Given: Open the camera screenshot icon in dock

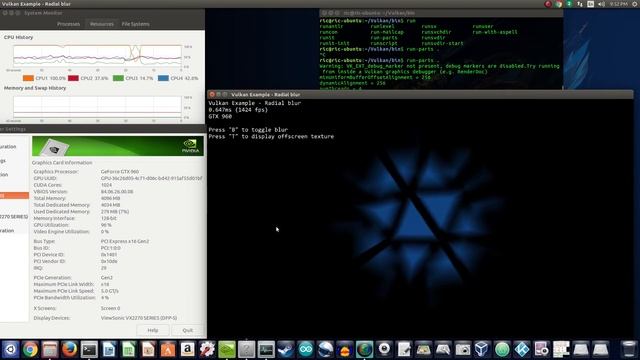Looking at the screenshot, I should point(462,349).
